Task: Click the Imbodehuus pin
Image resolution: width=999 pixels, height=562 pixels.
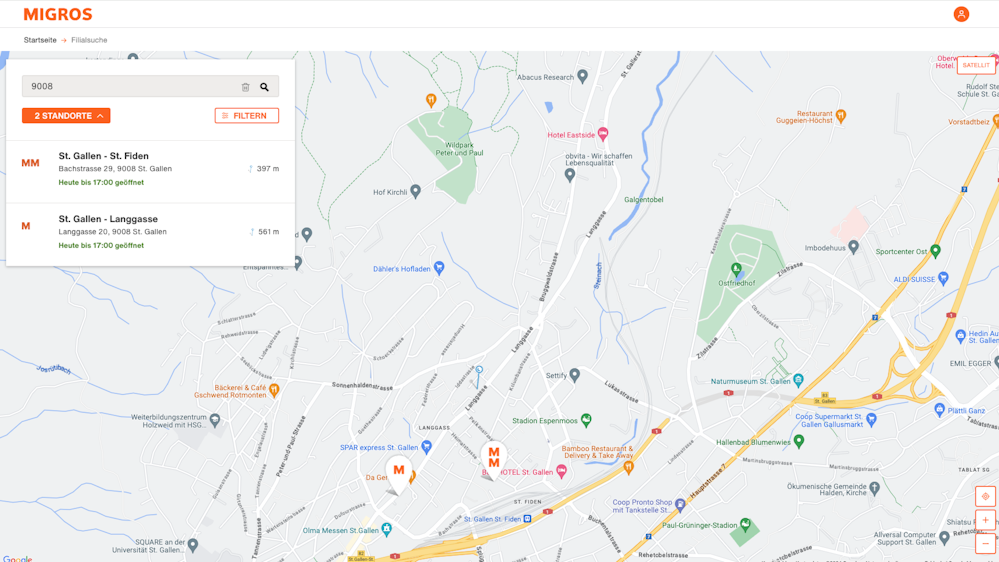Action: [854, 247]
